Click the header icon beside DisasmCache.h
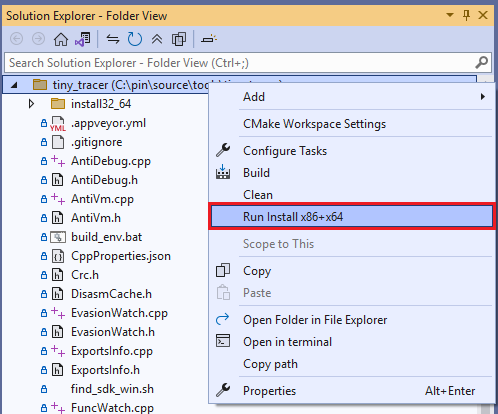The image size is (498, 414). click(x=58, y=294)
